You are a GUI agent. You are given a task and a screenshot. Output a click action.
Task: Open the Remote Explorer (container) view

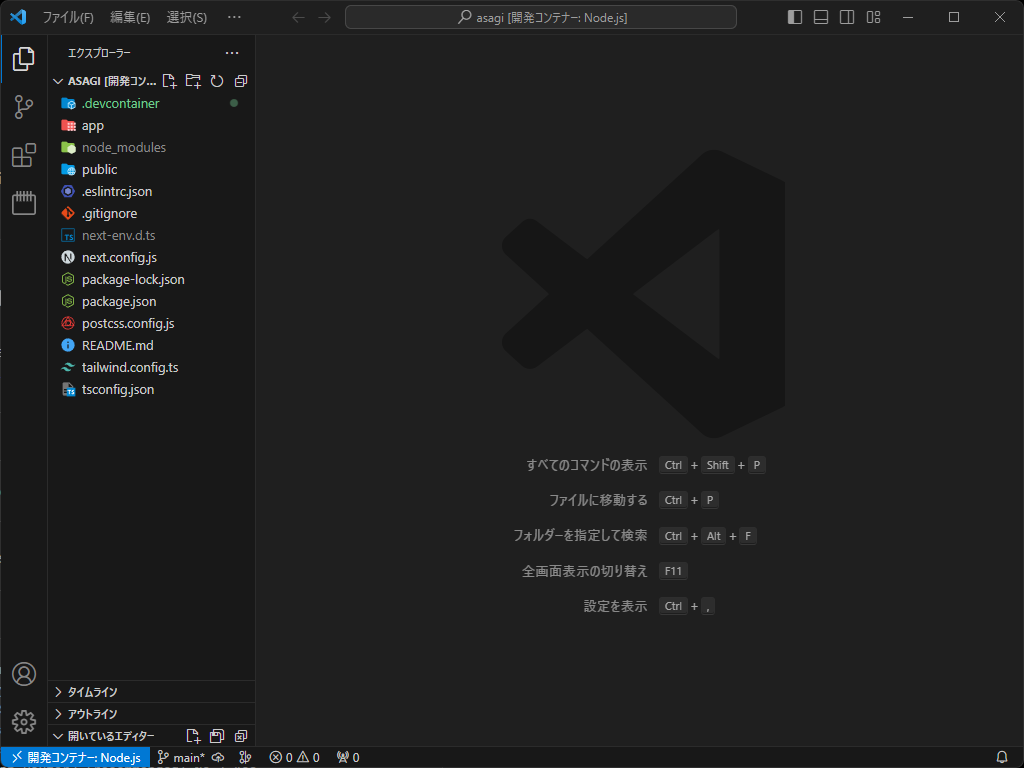(x=24, y=202)
